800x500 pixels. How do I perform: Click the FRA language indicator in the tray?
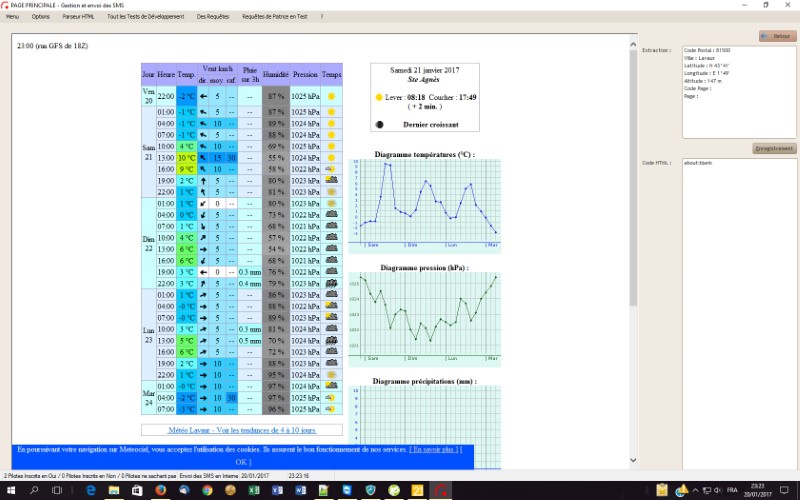point(732,490)
